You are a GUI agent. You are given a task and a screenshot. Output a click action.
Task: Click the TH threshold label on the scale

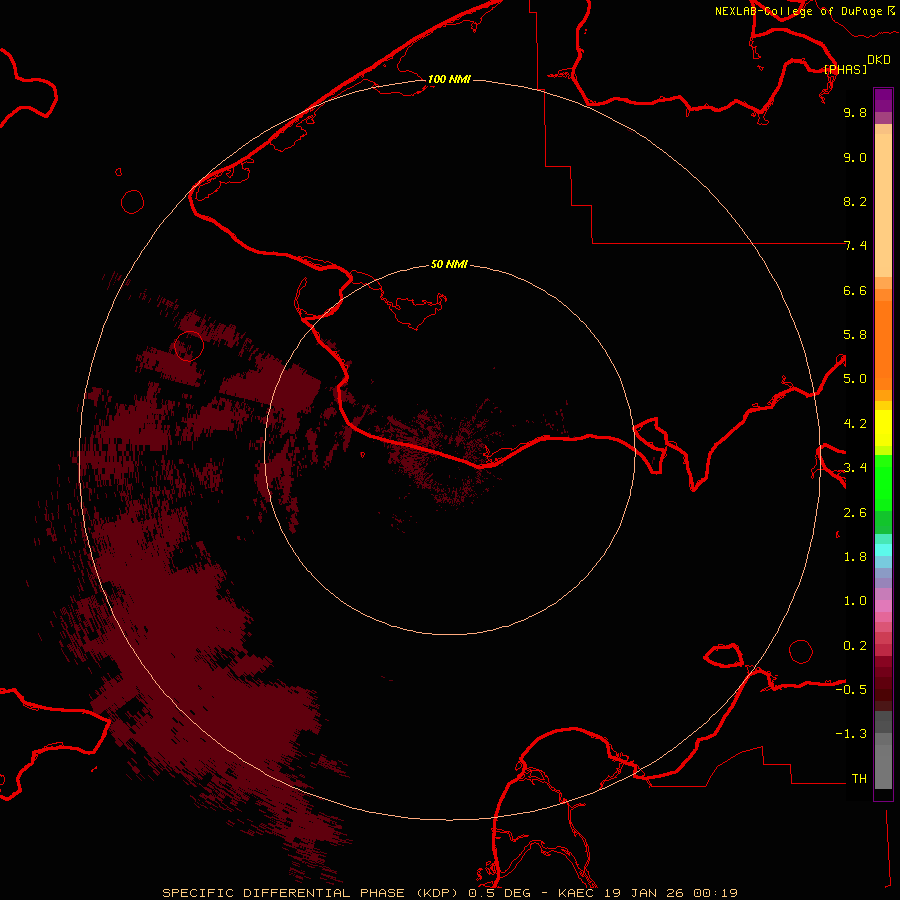click(x=859, y=779)
